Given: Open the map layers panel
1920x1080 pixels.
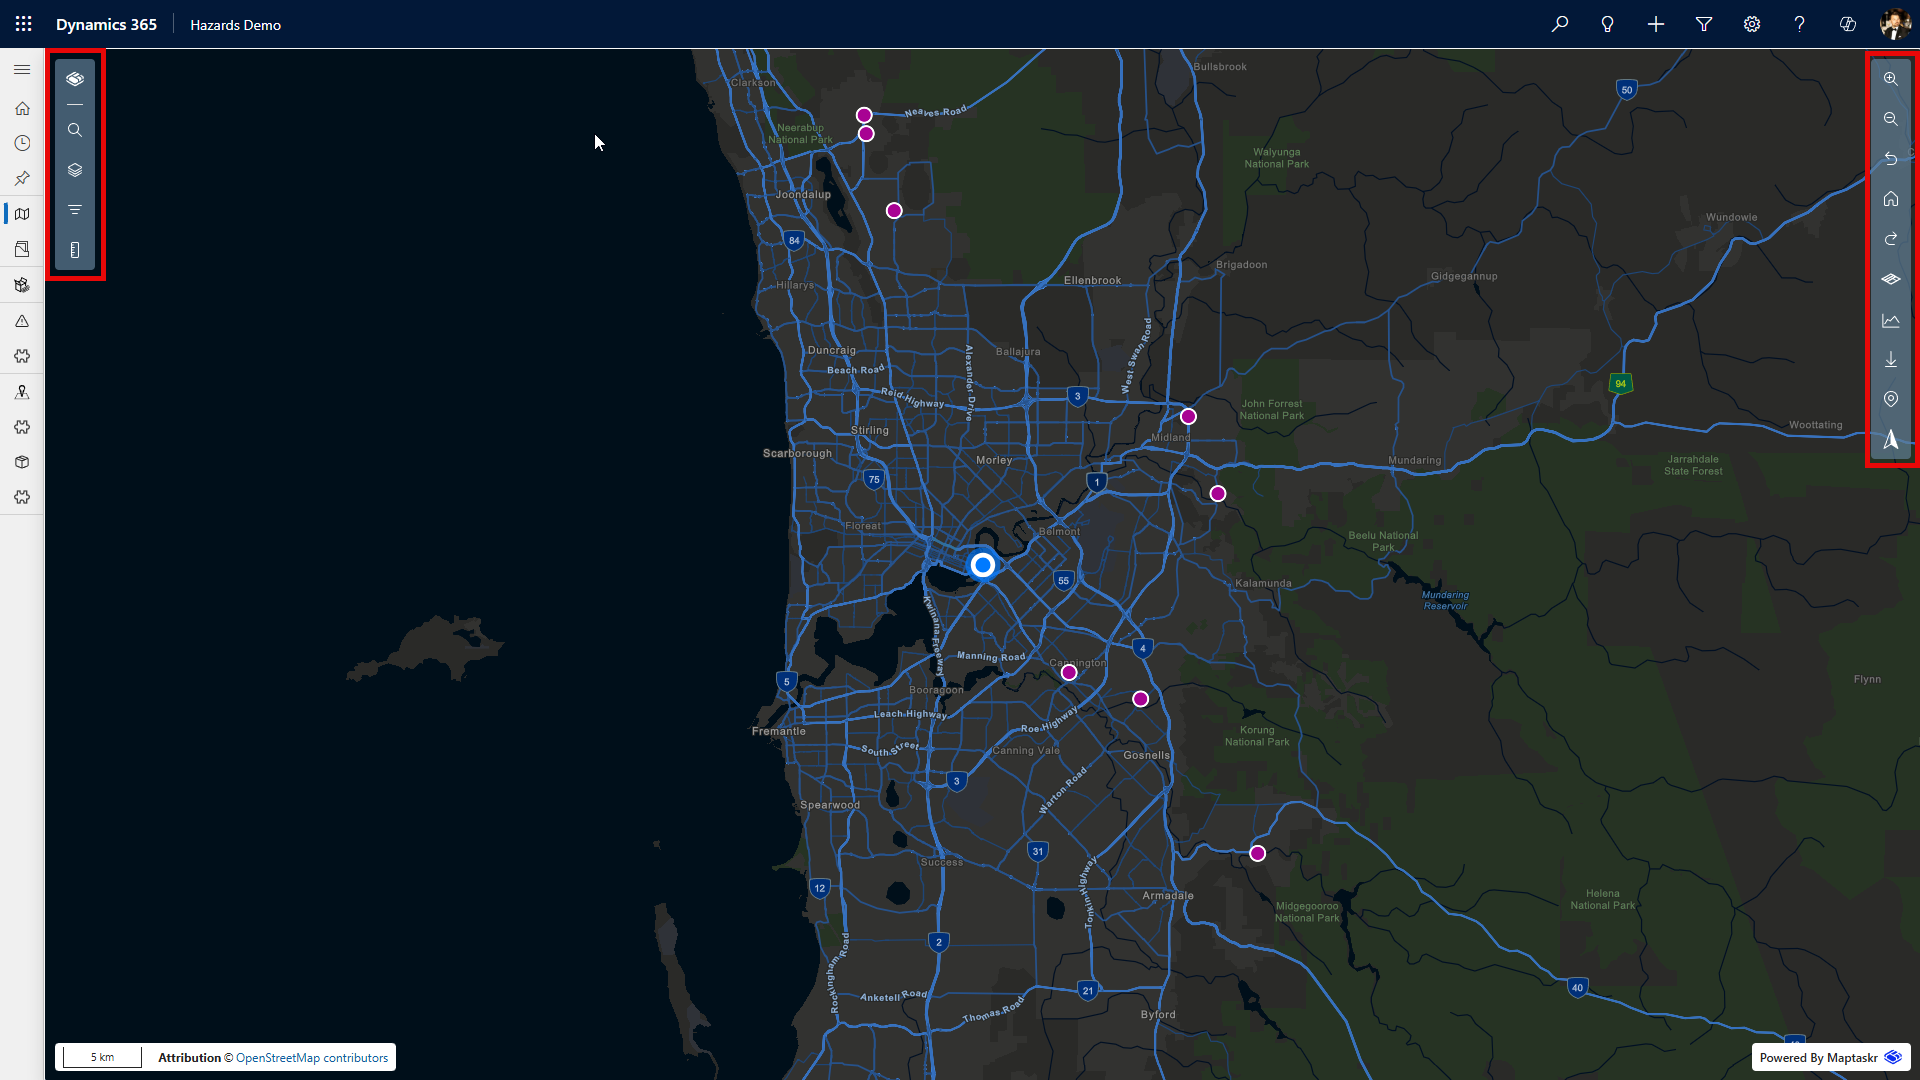Looking at the screenshot, I should tap(75, 170).
